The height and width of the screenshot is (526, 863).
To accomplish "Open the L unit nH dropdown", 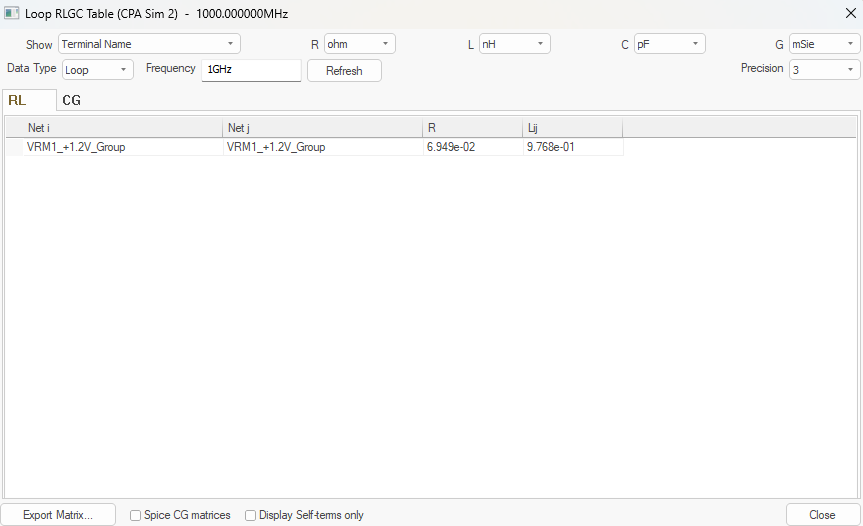I will pos(514,44).
